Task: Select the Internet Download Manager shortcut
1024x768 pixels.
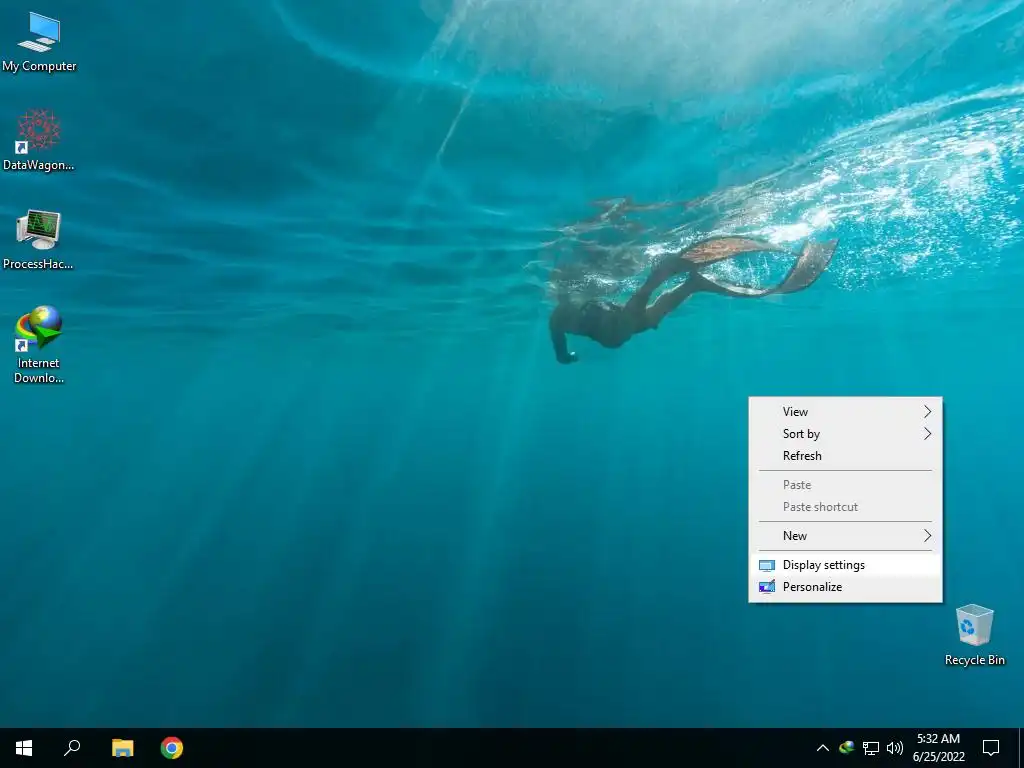Action: (x=39, y=344)
